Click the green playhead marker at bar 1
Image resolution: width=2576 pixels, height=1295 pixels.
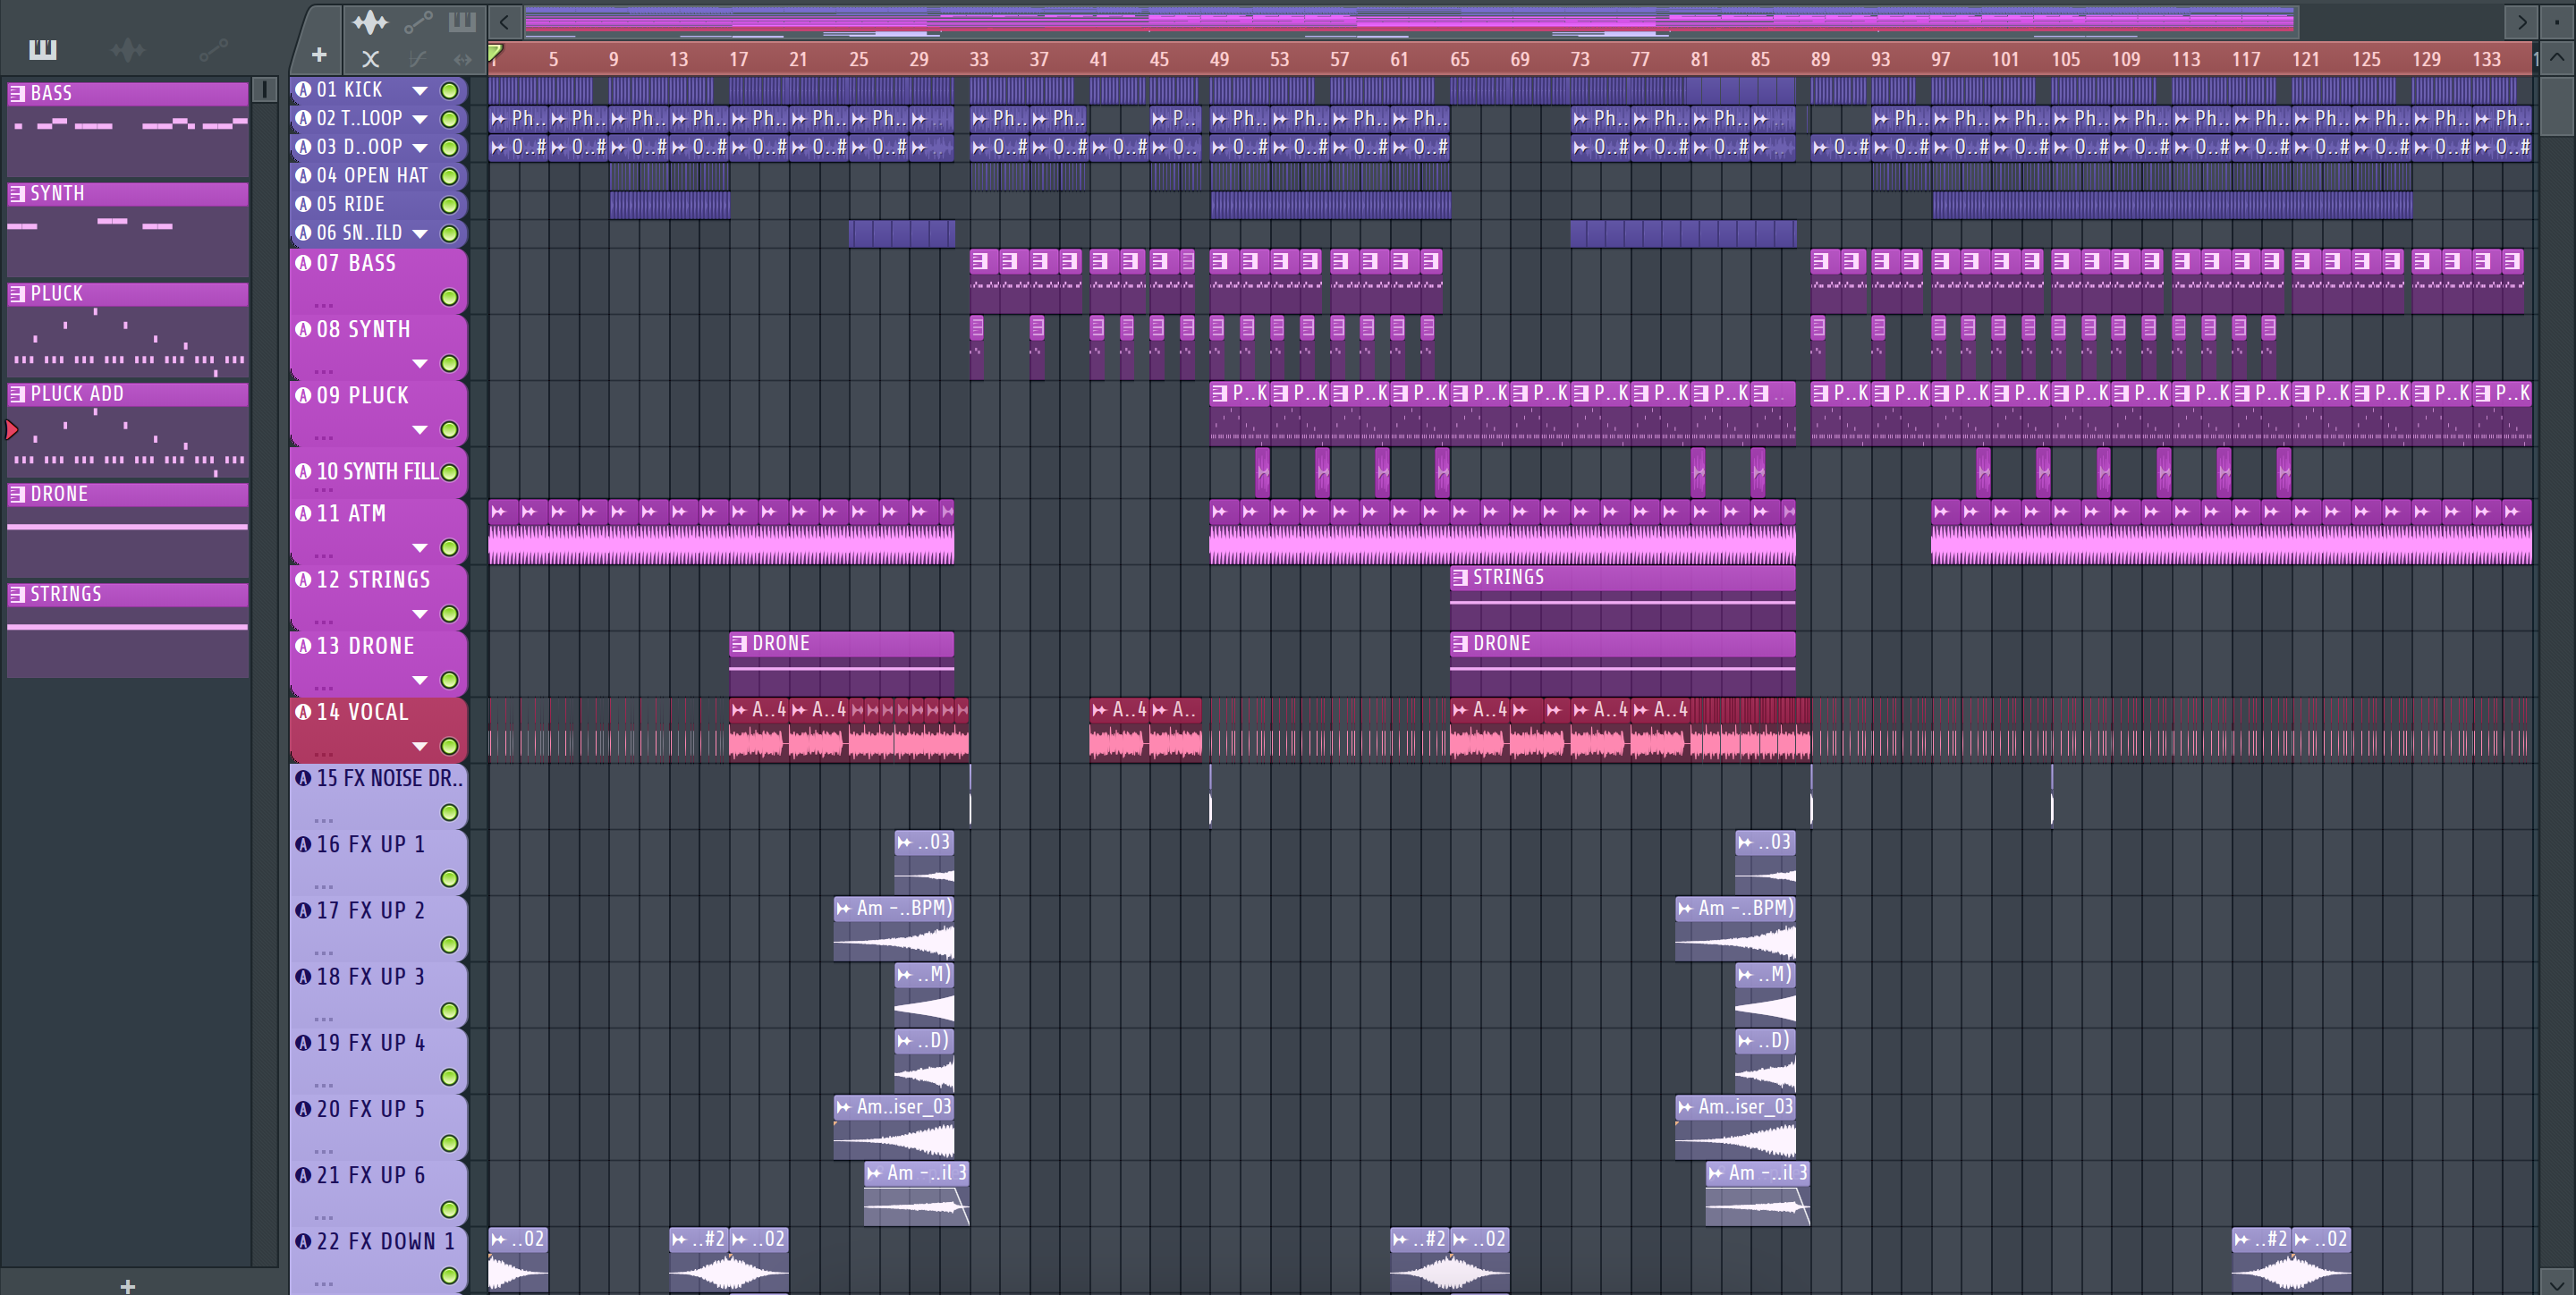click(495, 53)
